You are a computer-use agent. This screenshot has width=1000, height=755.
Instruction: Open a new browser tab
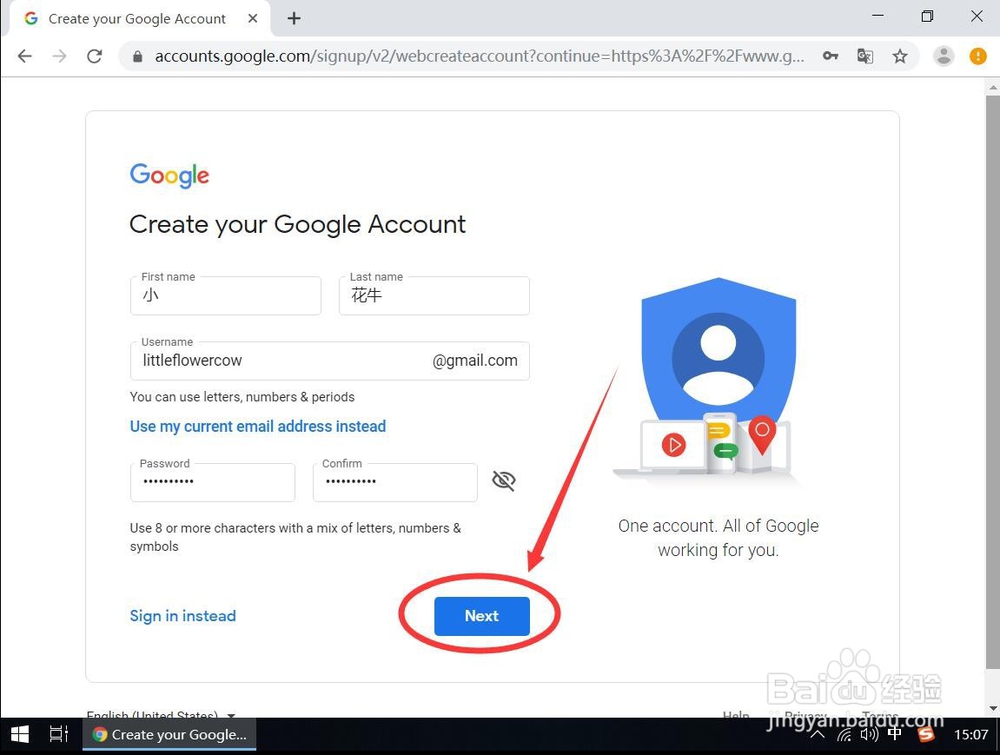pos(294,18)
